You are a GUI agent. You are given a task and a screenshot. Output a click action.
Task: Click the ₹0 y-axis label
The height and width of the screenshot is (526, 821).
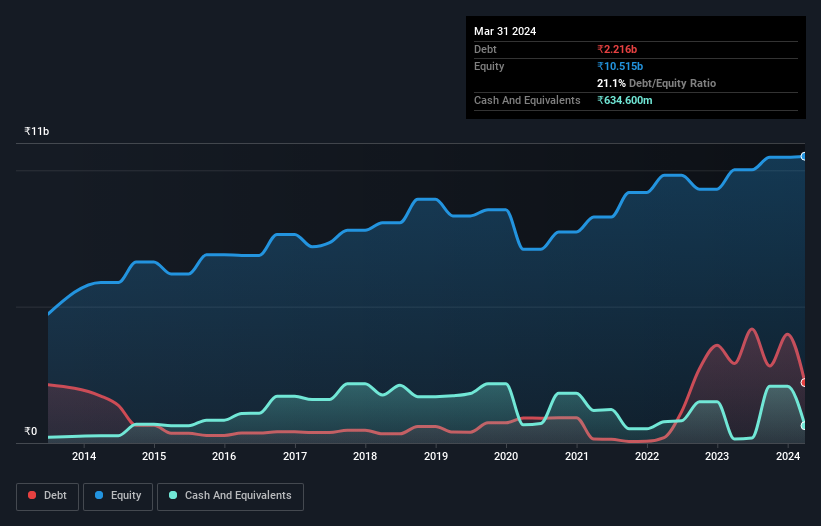[x=30, y=431]
